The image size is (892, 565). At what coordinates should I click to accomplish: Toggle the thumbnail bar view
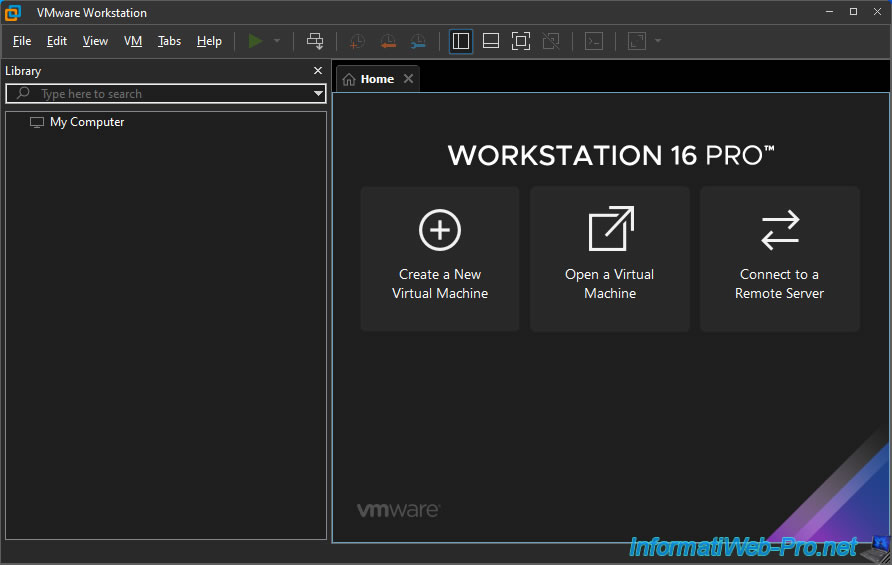(490, 41)
